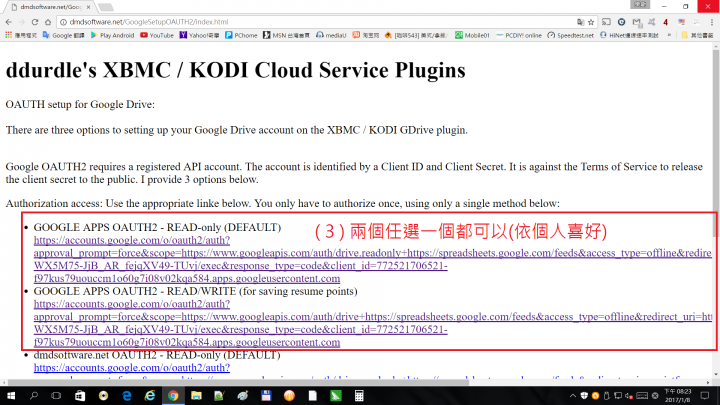Viewport: 720px width, 405px height.
Task: Open the browser home page
Action: coord(48,22)
